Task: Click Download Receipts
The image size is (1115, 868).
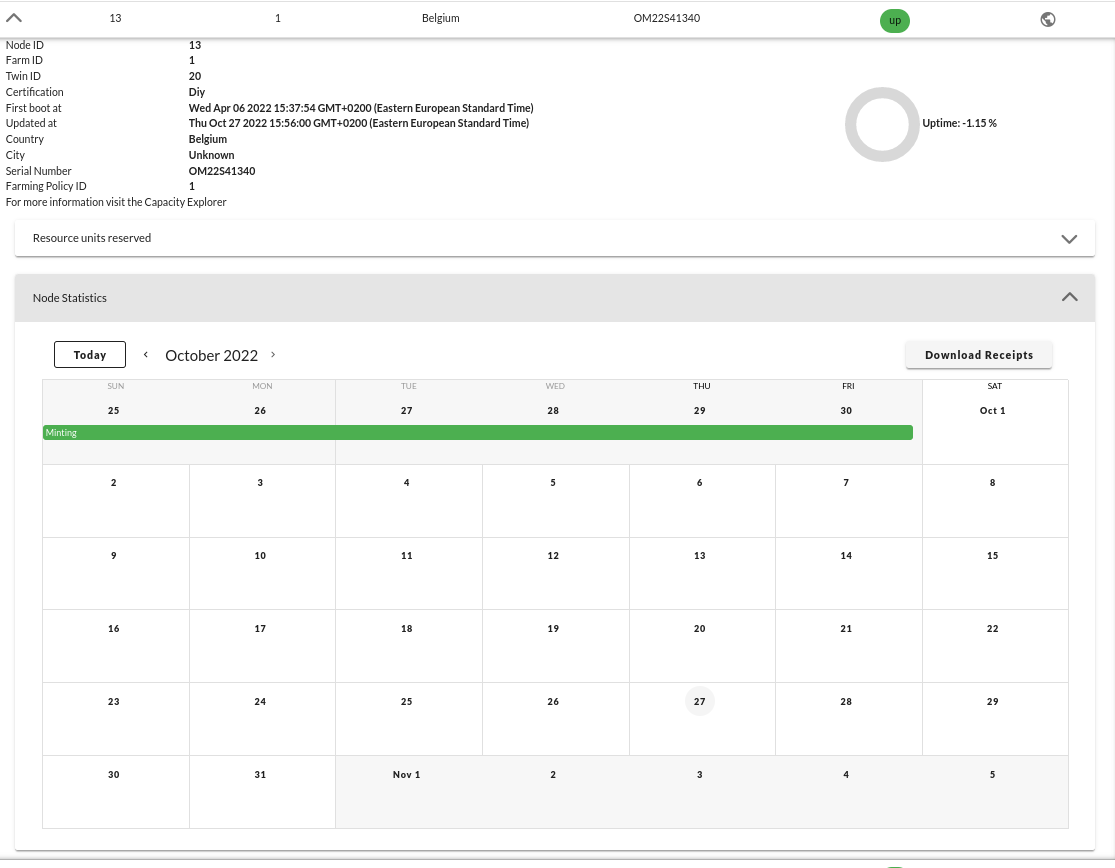Action: click(978, 354)
